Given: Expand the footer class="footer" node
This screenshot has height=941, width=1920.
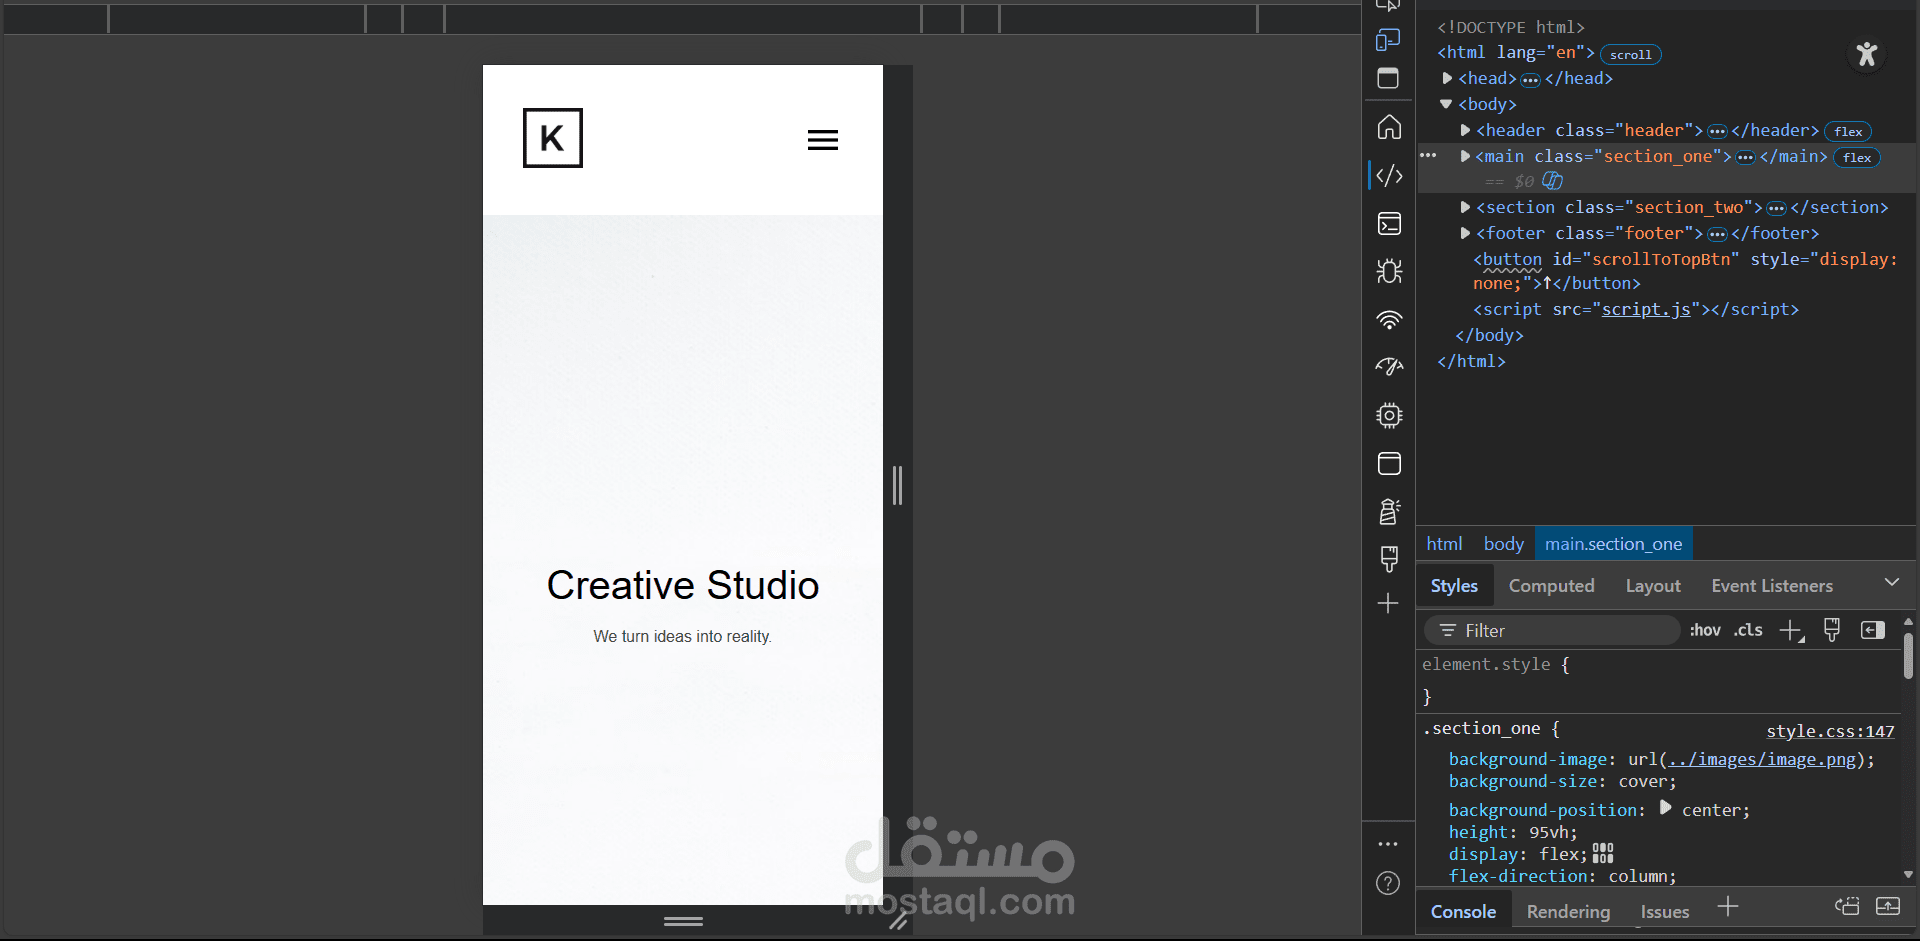Looking at the screenshot, I should [1465, 233].
